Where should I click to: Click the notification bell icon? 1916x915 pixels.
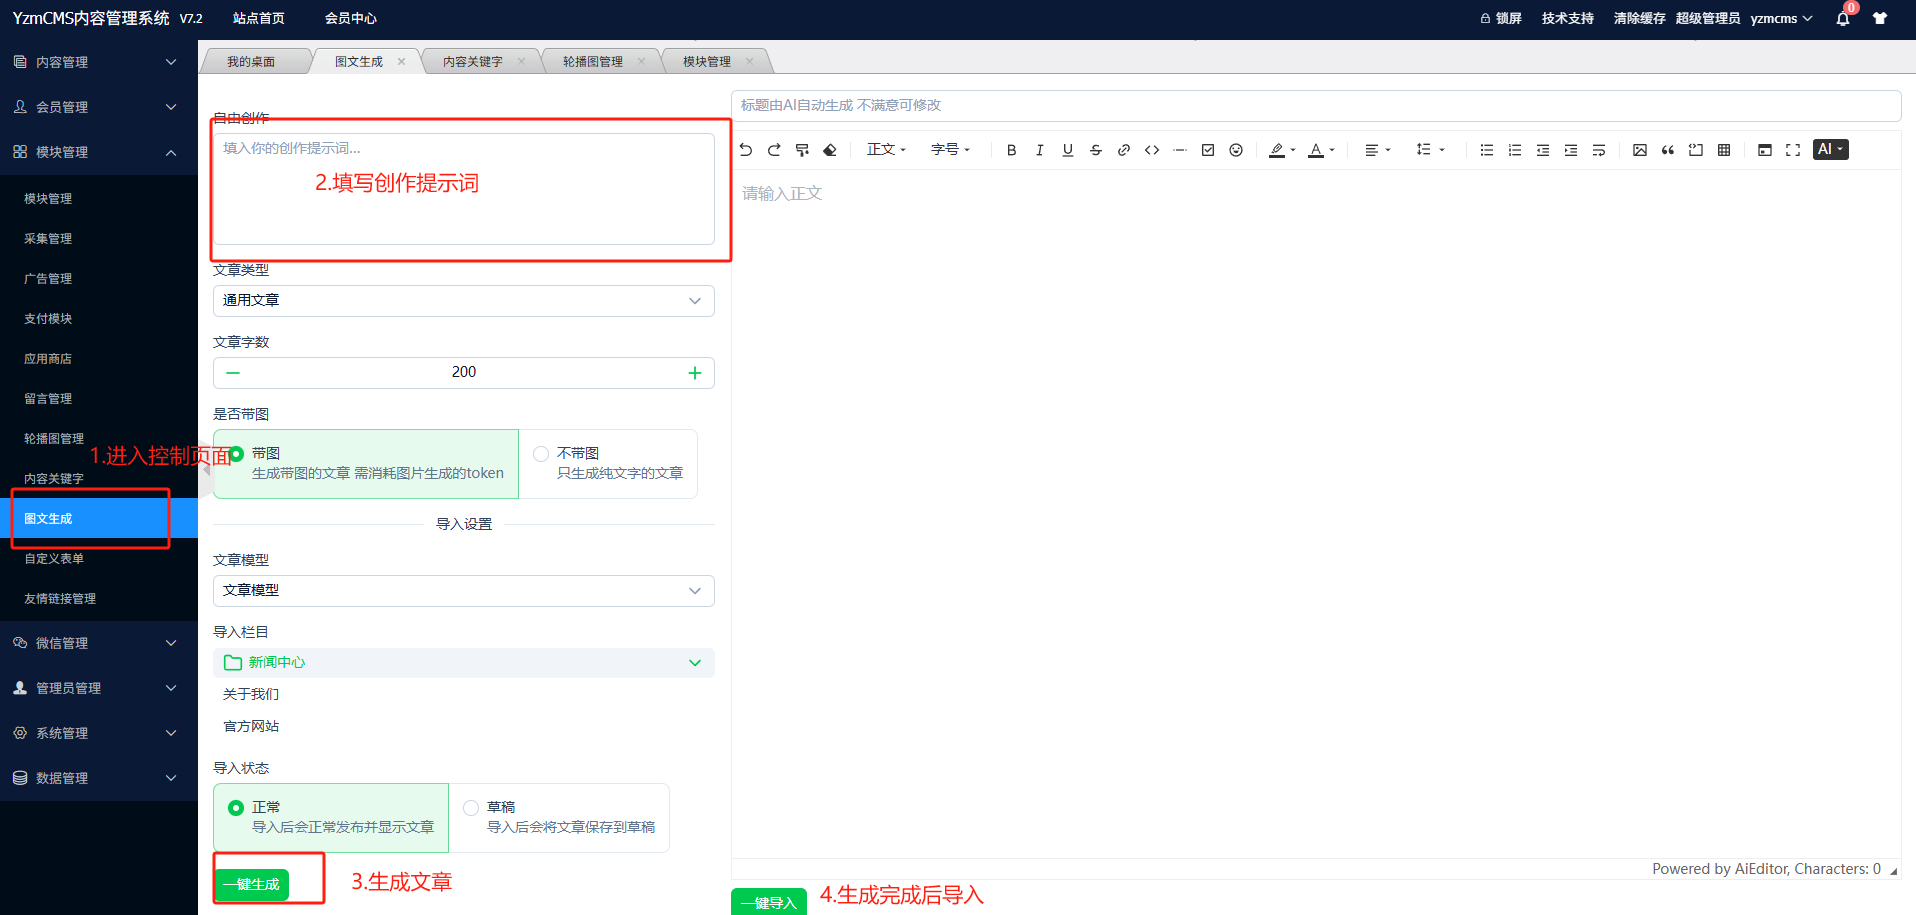tap(1842, 19)
